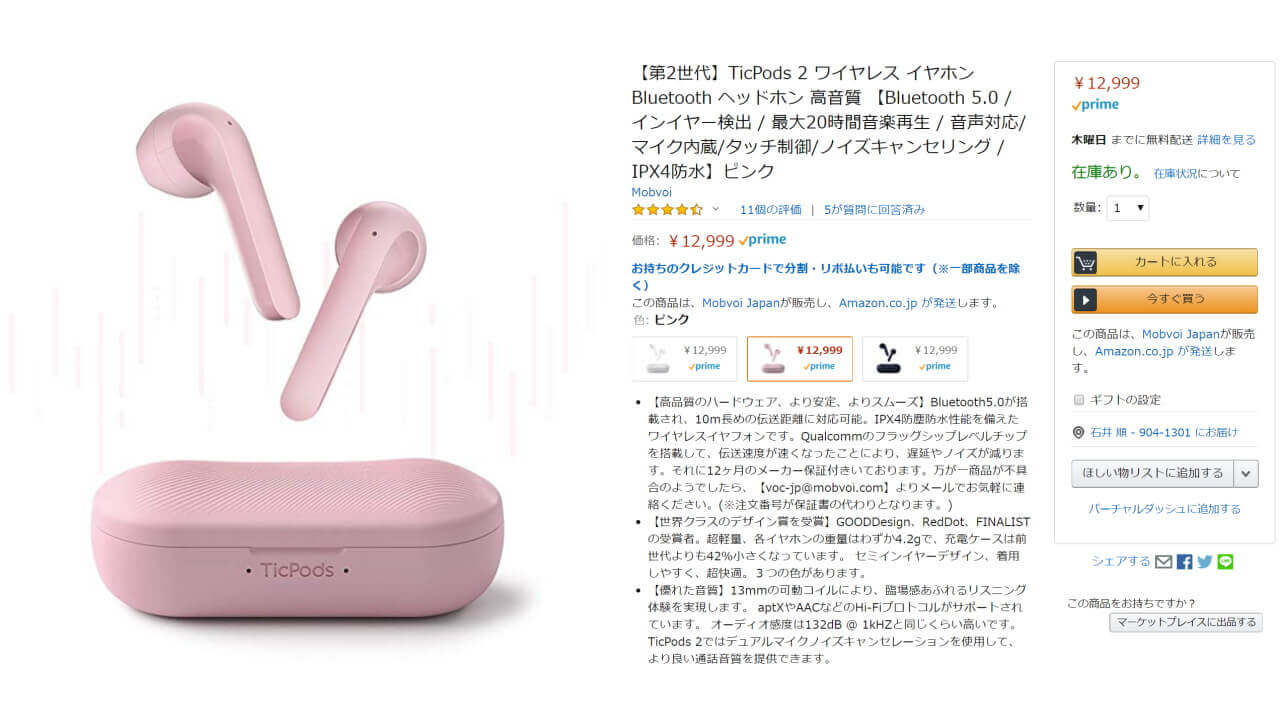Open the 11個の評価 reviews link
Screen dimensions: 1280x720
coord(771,210)
